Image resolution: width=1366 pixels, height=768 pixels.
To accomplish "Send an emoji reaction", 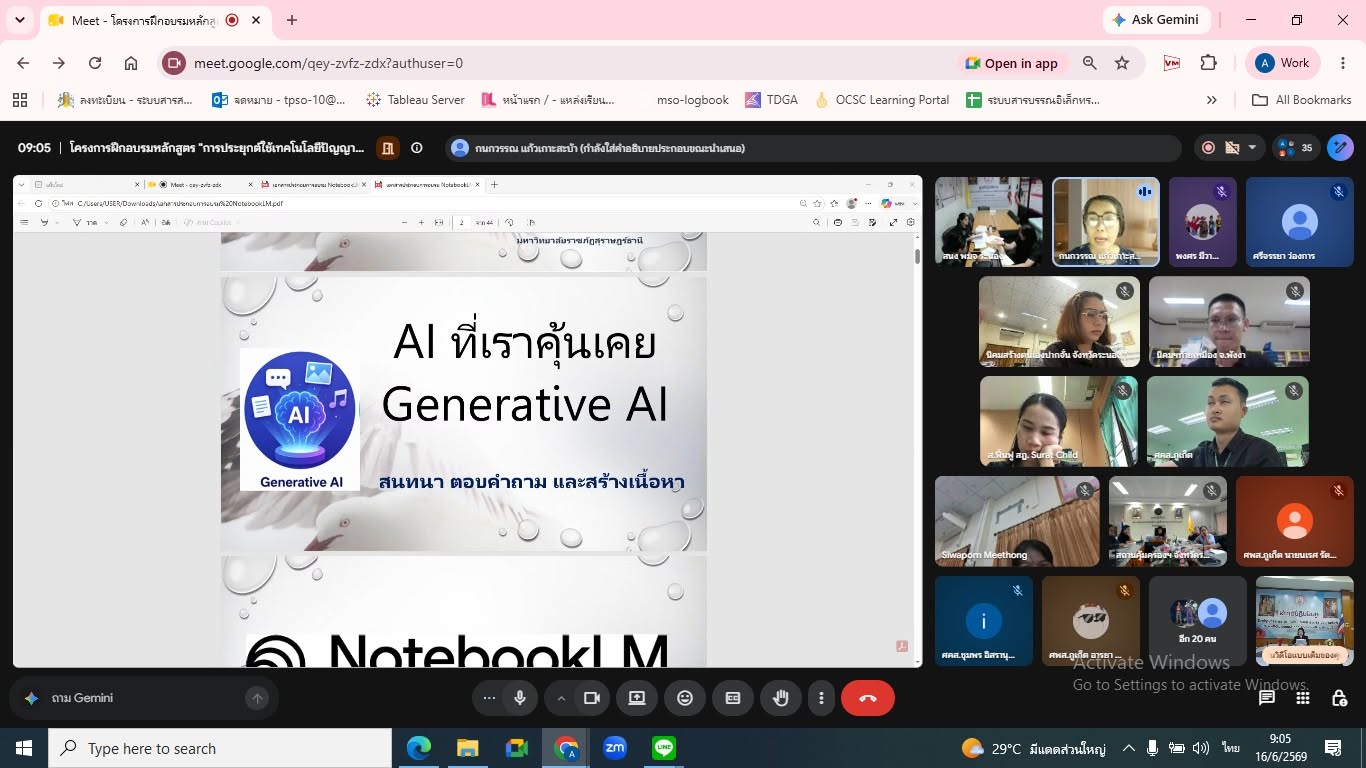I will point(685,699).
